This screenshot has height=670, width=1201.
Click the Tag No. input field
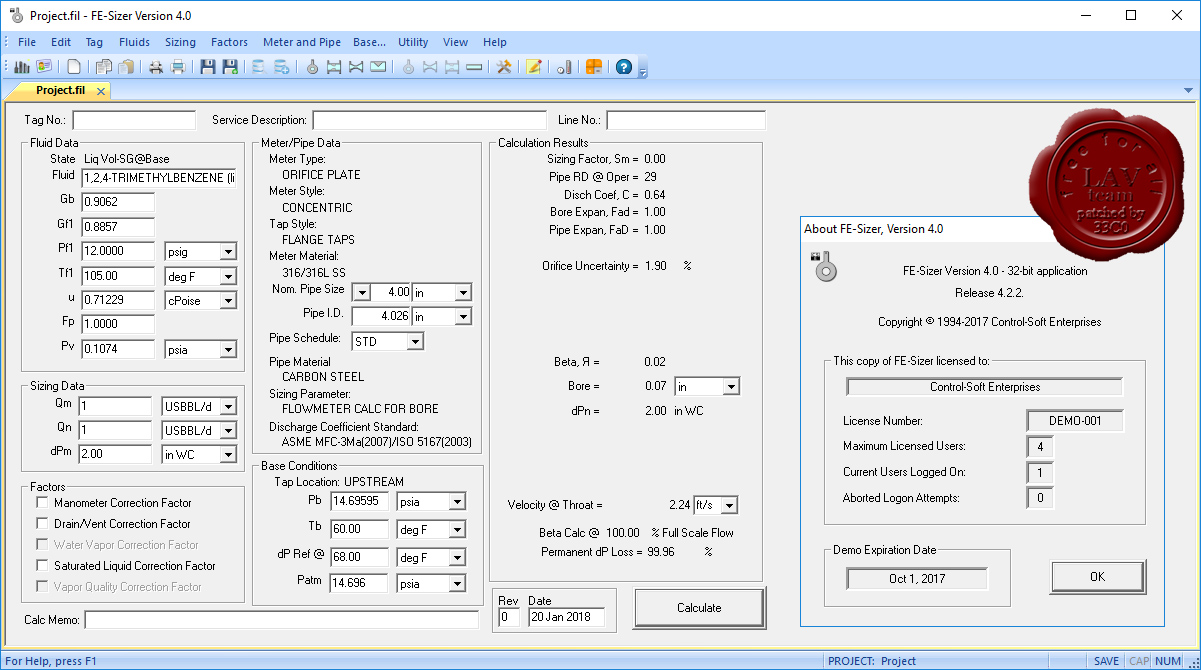tap(135, 120)
